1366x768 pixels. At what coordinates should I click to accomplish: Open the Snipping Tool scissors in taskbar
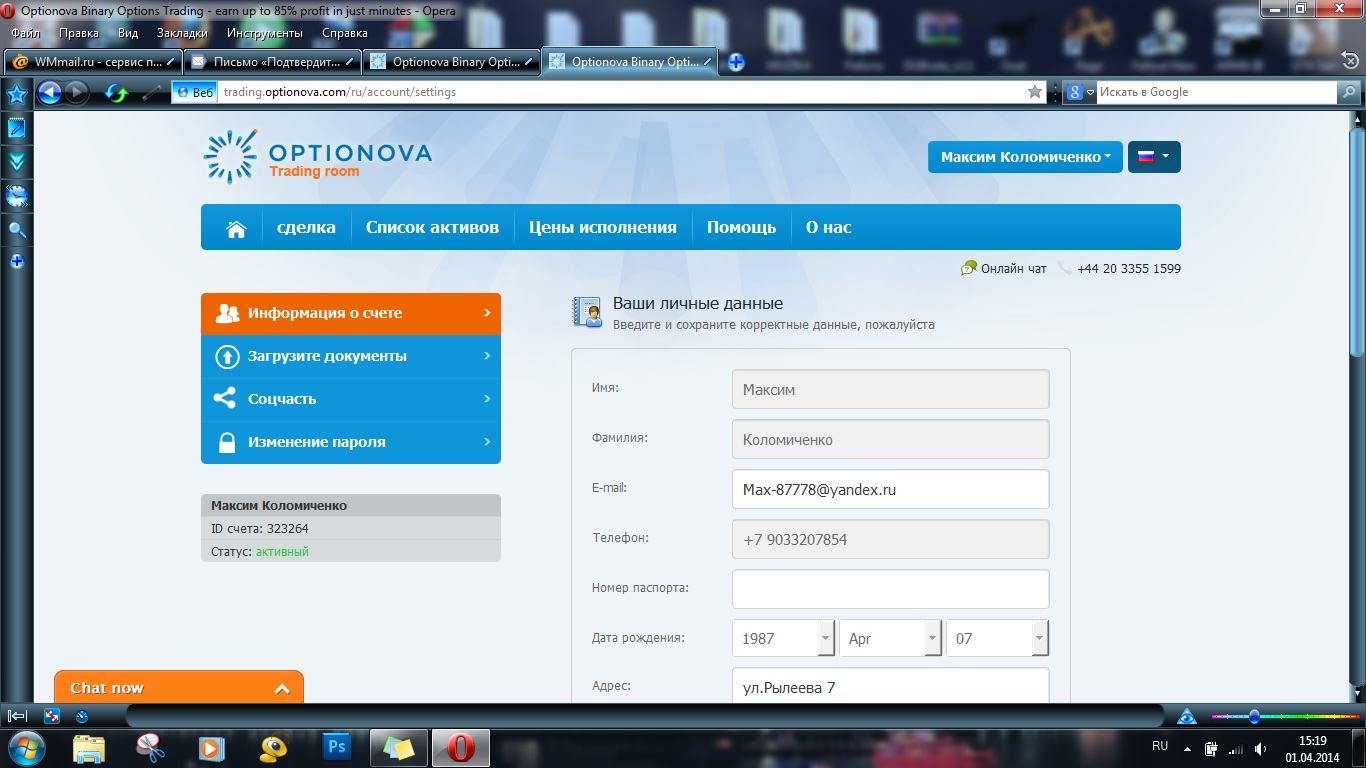coord(150,747)
